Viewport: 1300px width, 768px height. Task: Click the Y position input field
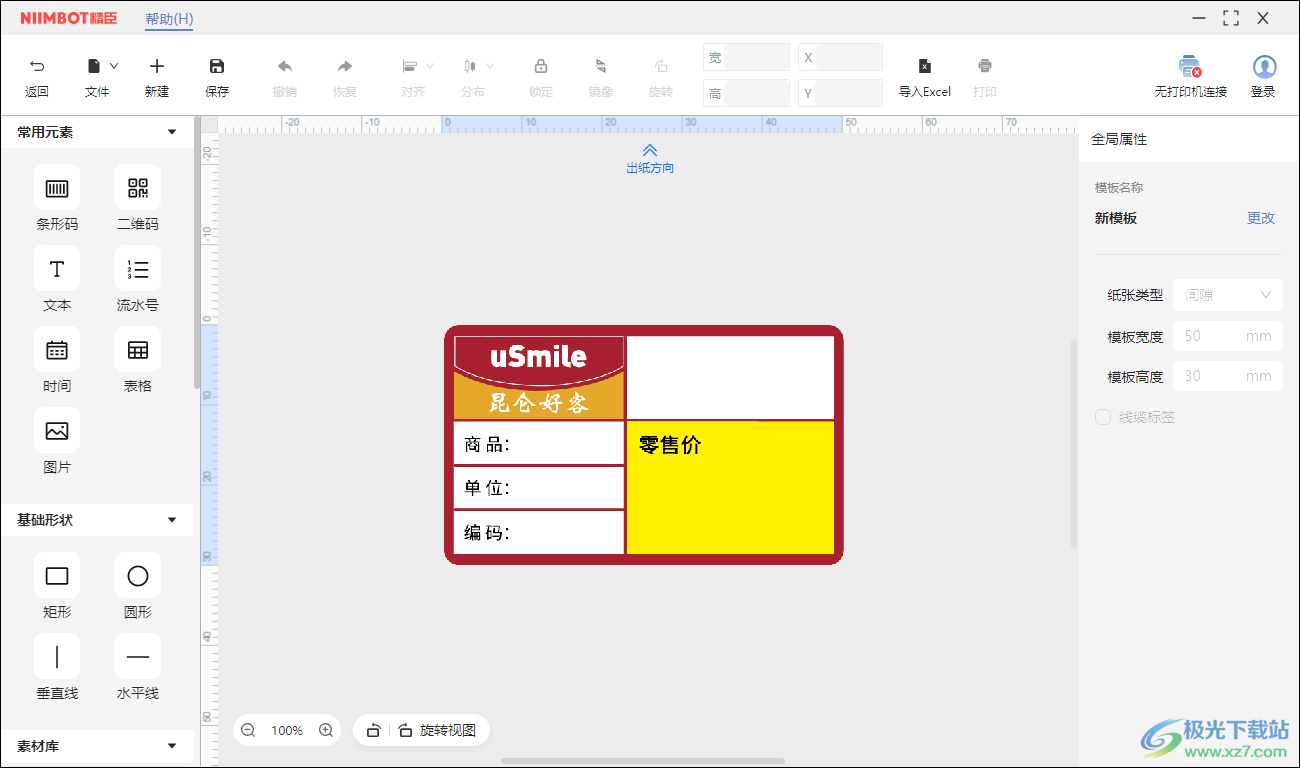point(849,93)
